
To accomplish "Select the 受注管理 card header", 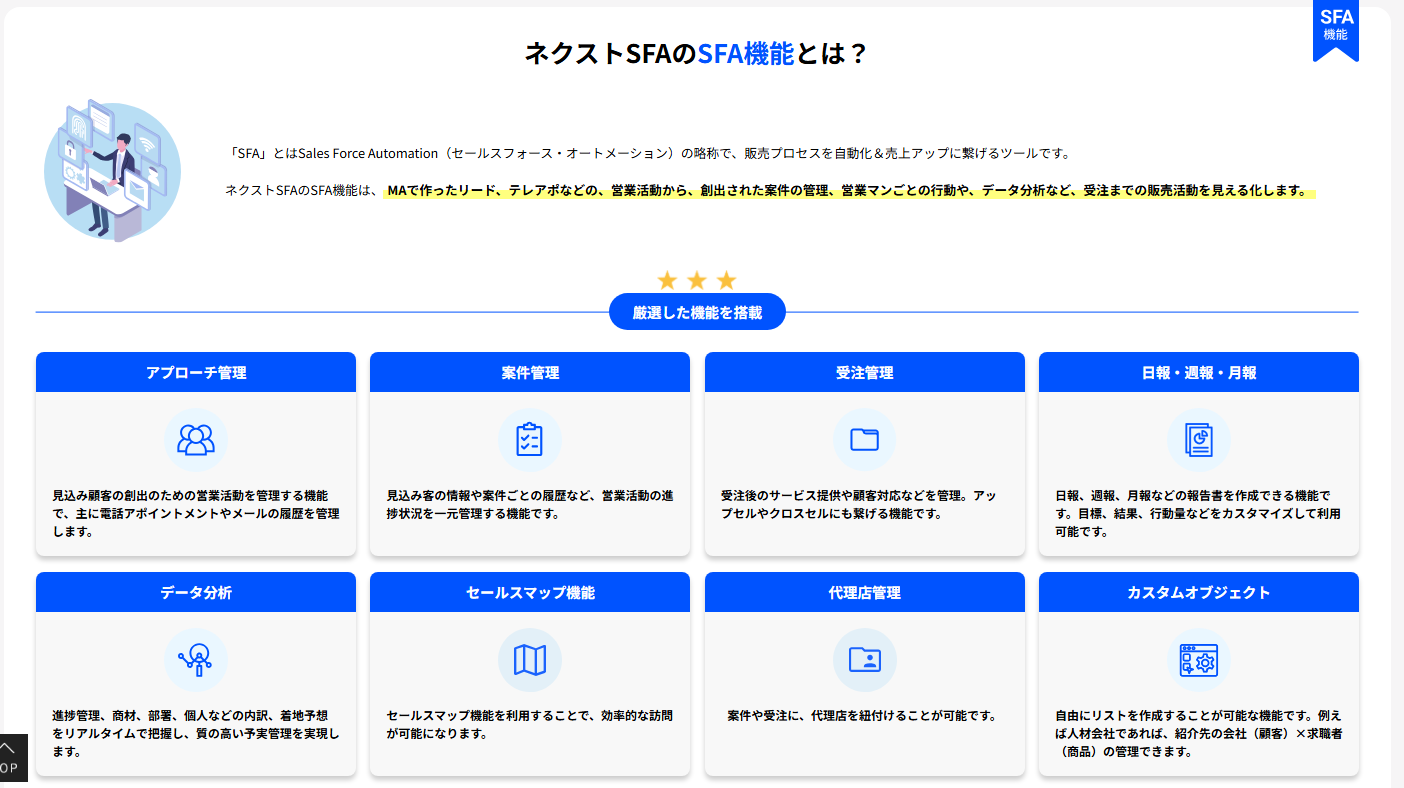I will point(864,373).
